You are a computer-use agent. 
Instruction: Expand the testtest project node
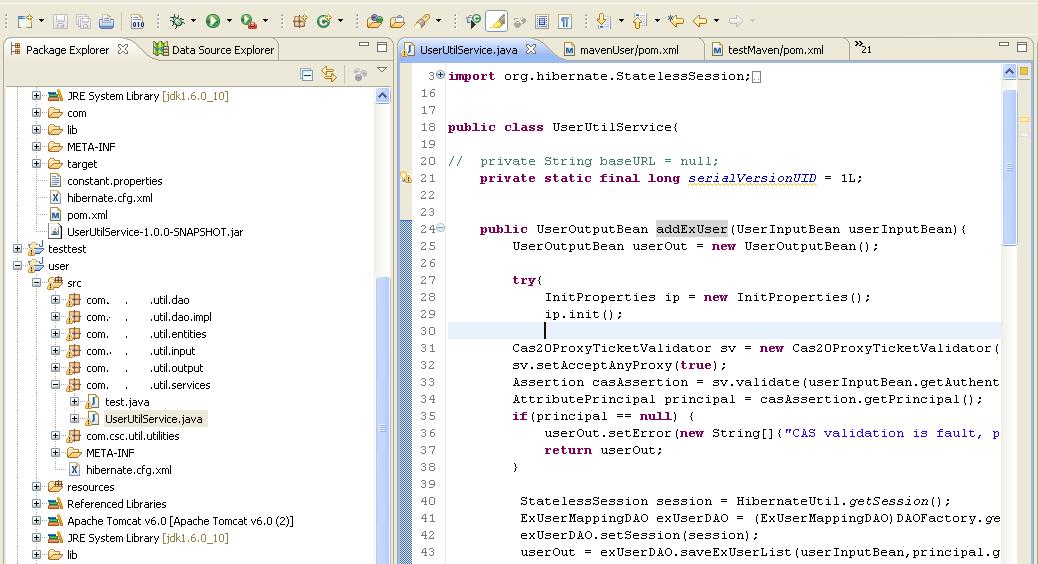tap(17, 249)
